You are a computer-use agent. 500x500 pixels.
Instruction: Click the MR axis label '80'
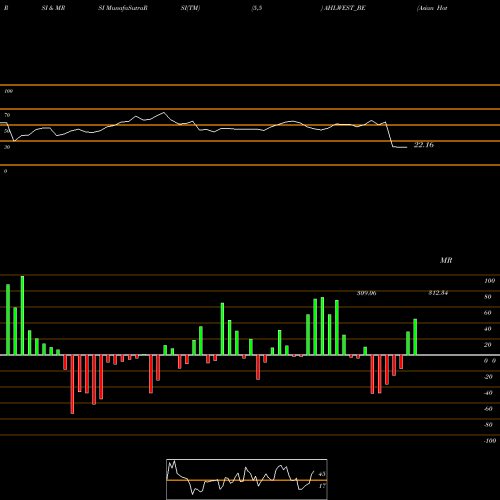pos(488,297)
